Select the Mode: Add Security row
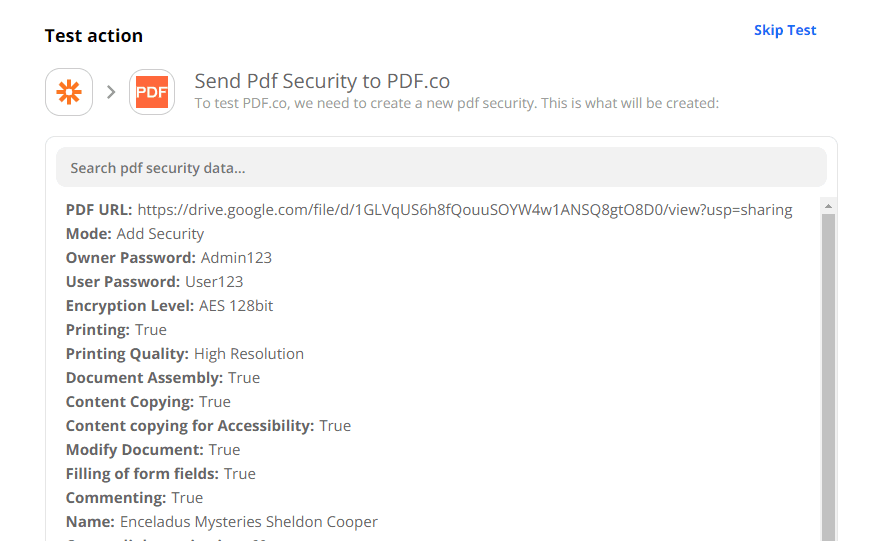 135,234
